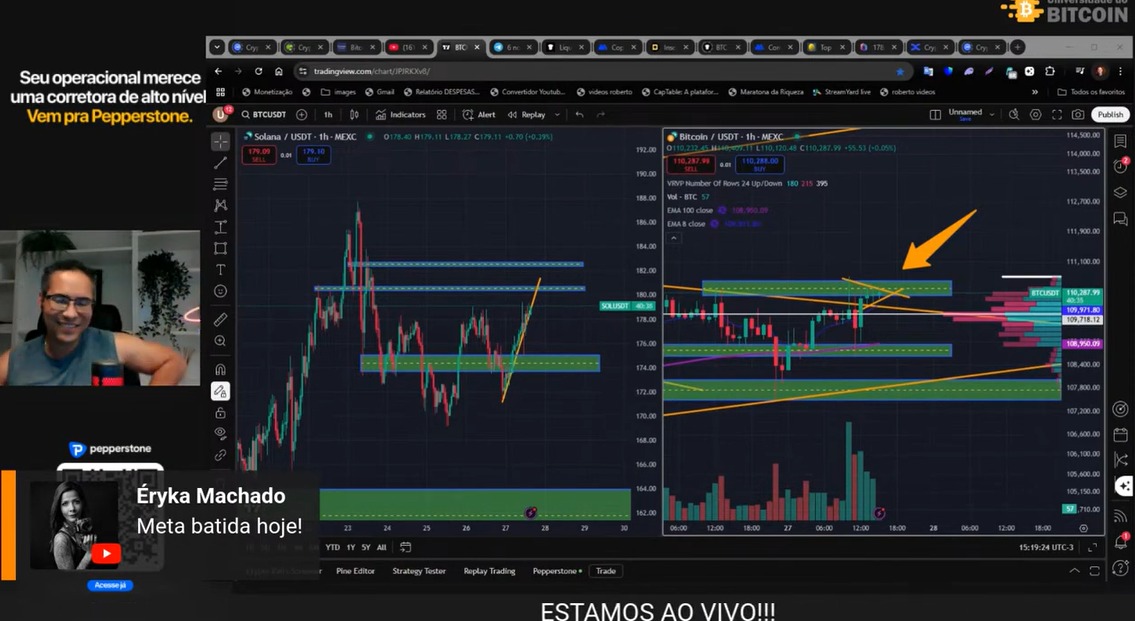The image size is (1135, 621).
Task: Select the Measure ruler tool
Action: 220,319
